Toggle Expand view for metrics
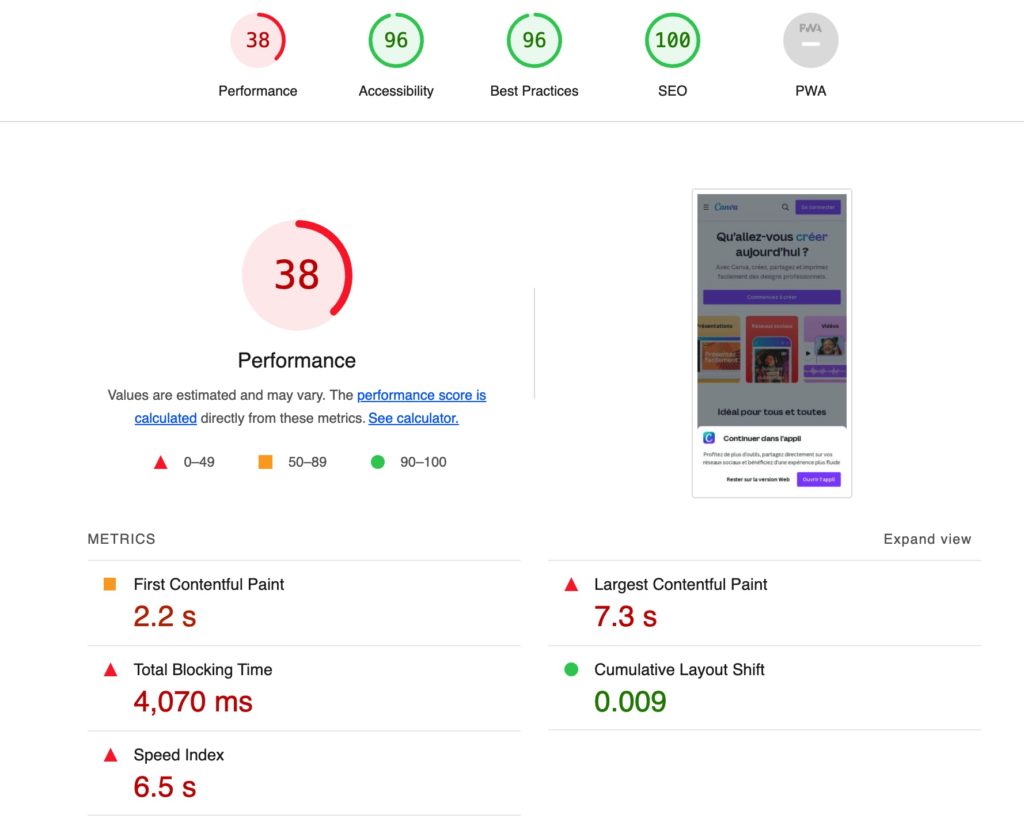This screenshot has height=818, width=1024. coord(927,539)
